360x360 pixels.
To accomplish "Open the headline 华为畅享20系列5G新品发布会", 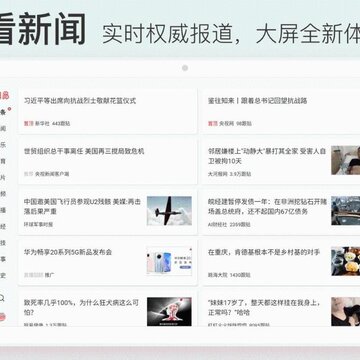I will tap(68, 252).
